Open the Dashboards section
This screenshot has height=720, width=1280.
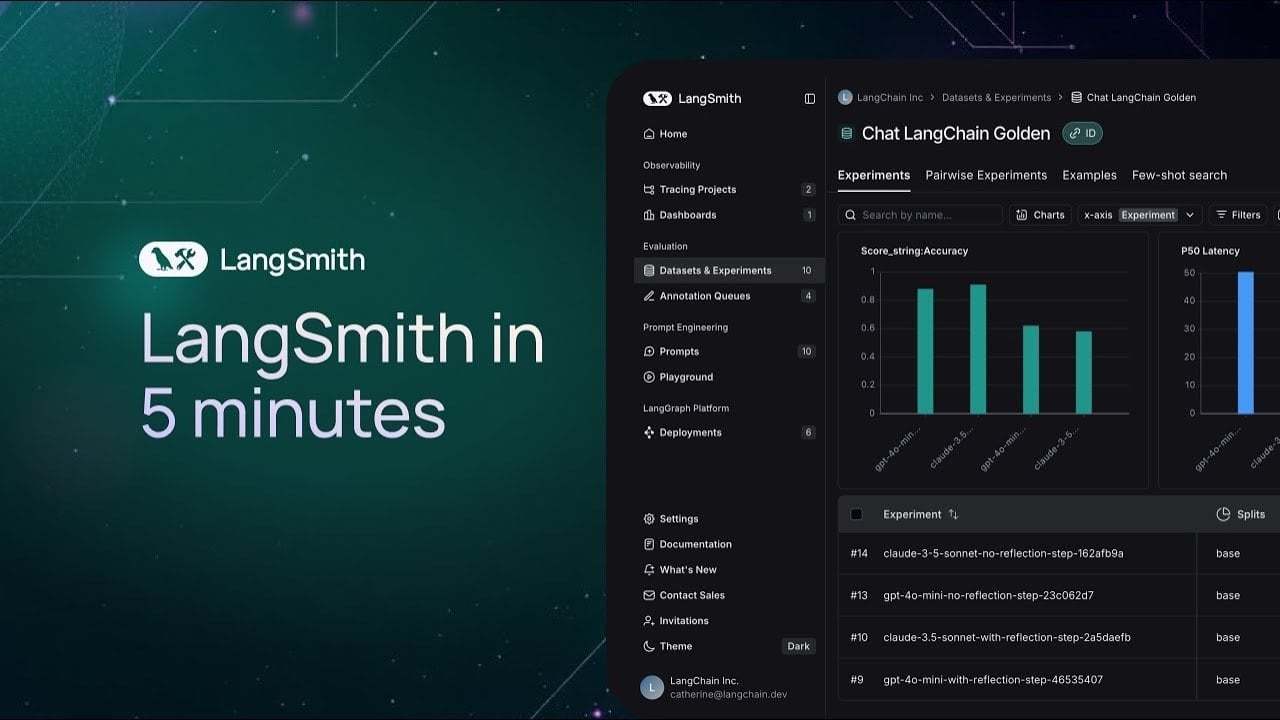(x=689, y=214)
